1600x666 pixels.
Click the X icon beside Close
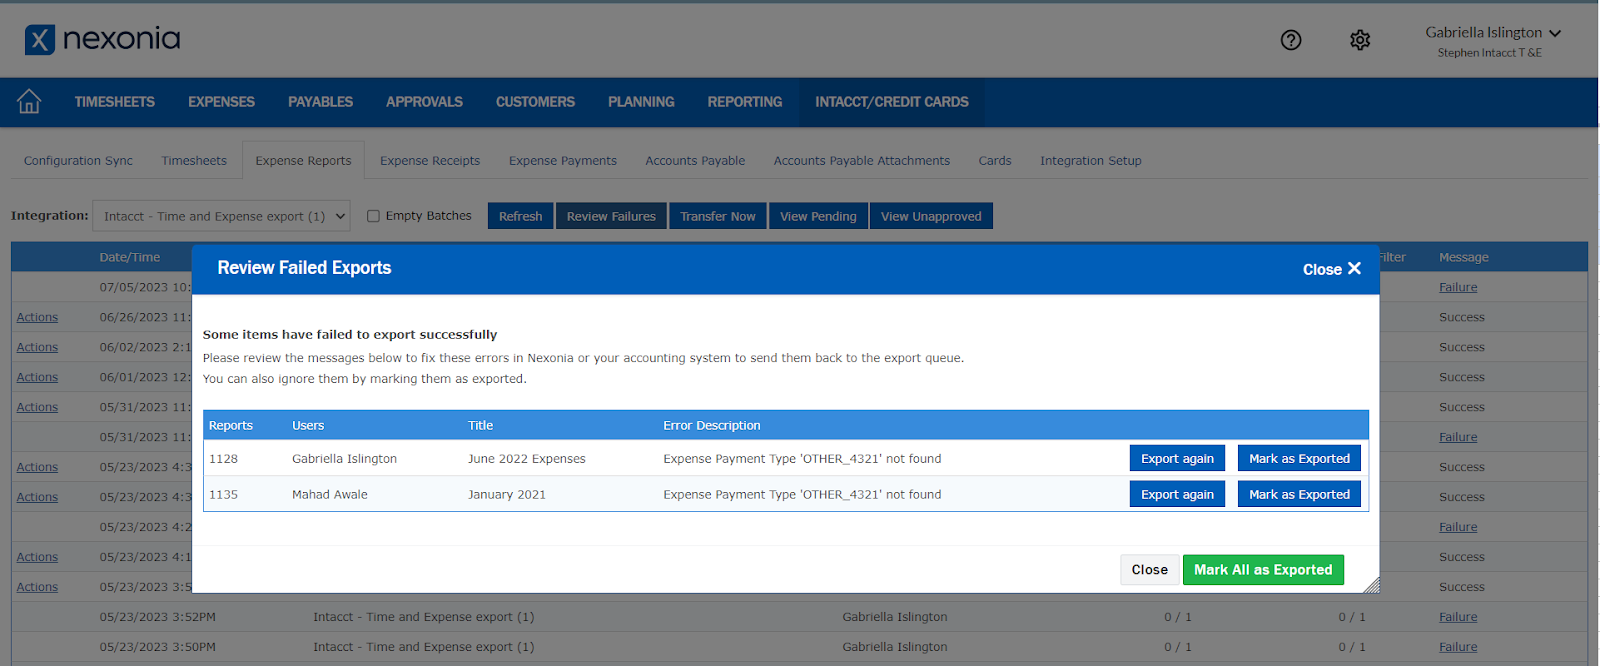[x=1355, y=268]
